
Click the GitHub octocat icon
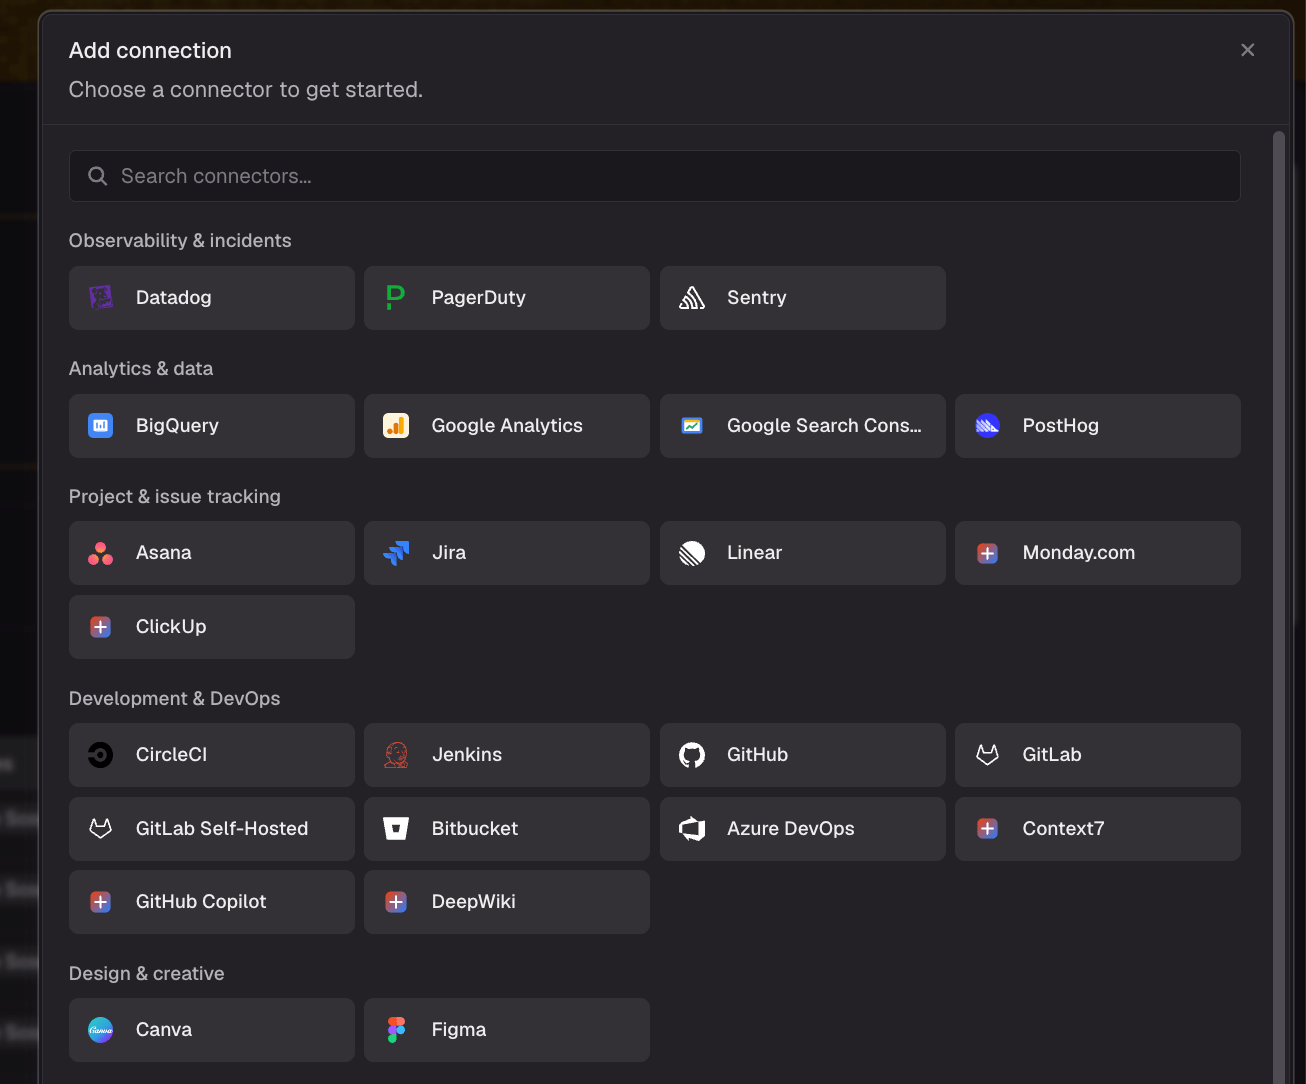692,755
